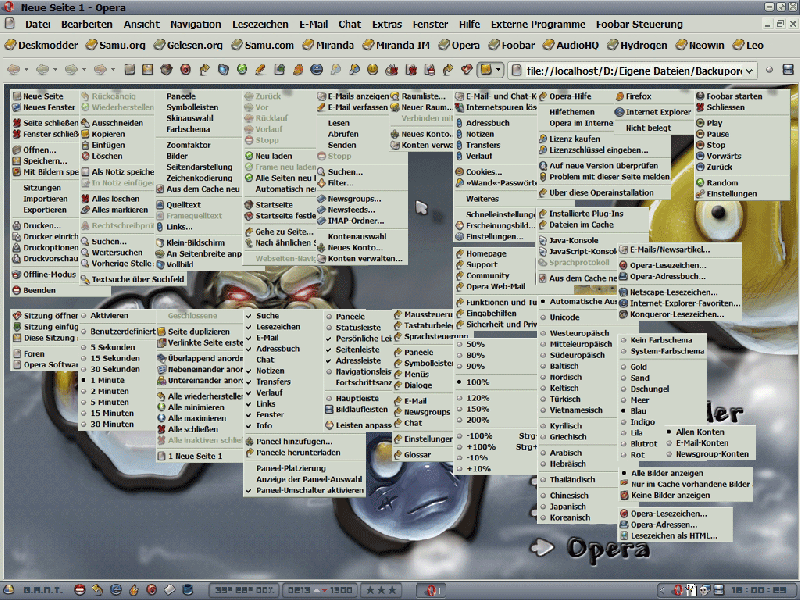Open the 'Sitzungen' submenu
This screenshot has width=800, height=600.
pos(42,188)
